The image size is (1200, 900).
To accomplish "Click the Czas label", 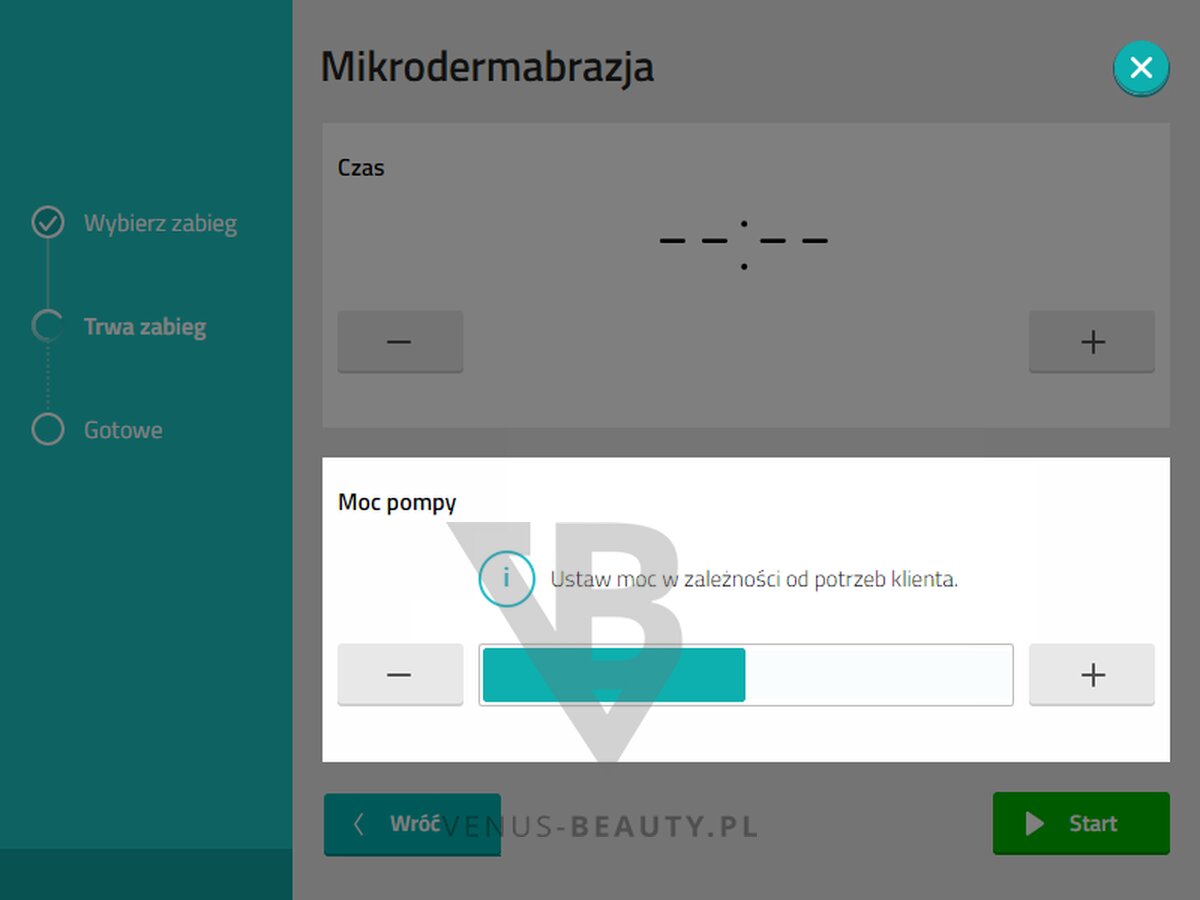I will [x=361, y=167].
